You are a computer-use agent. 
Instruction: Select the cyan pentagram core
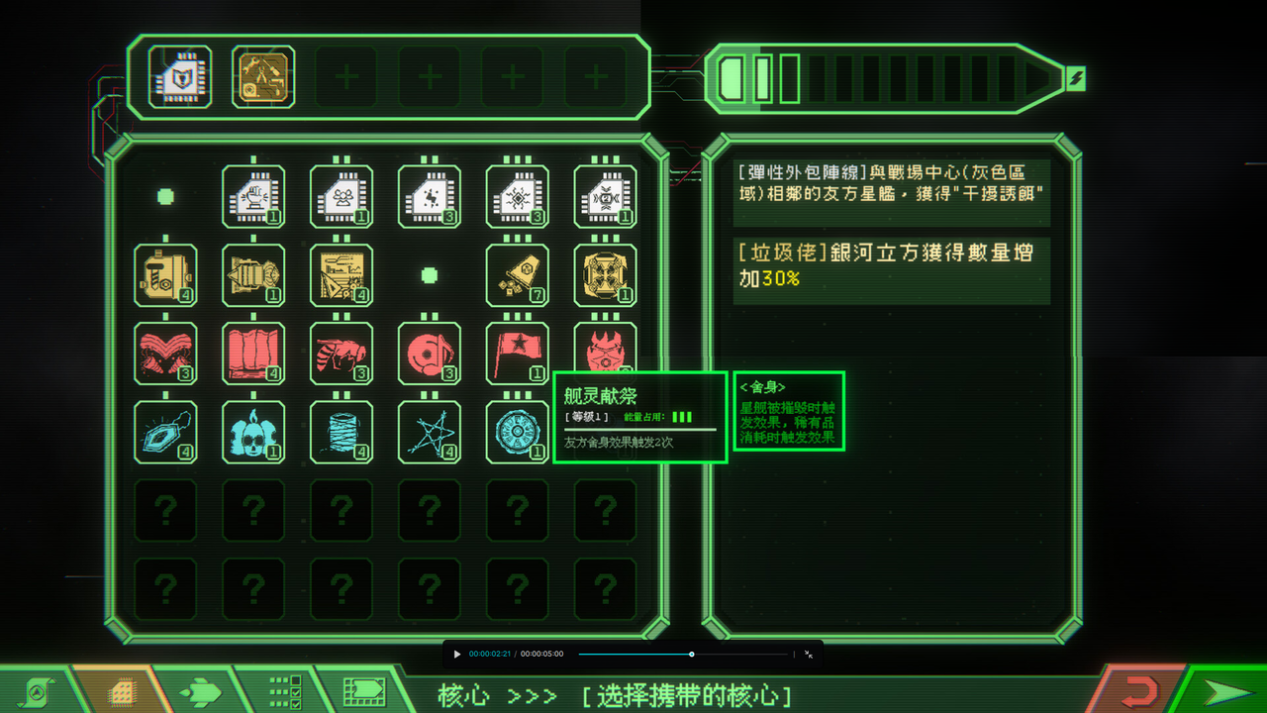(429, 432)
